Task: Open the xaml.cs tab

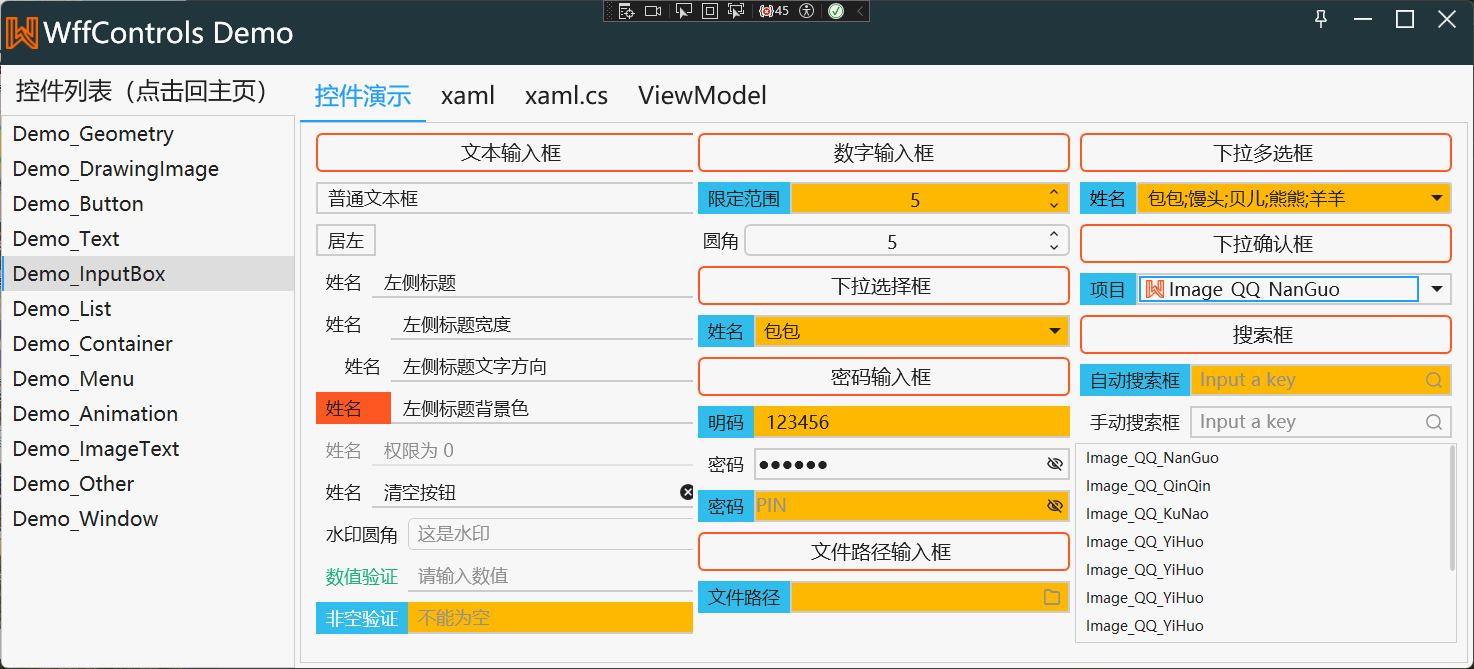Action: point(566,96)
